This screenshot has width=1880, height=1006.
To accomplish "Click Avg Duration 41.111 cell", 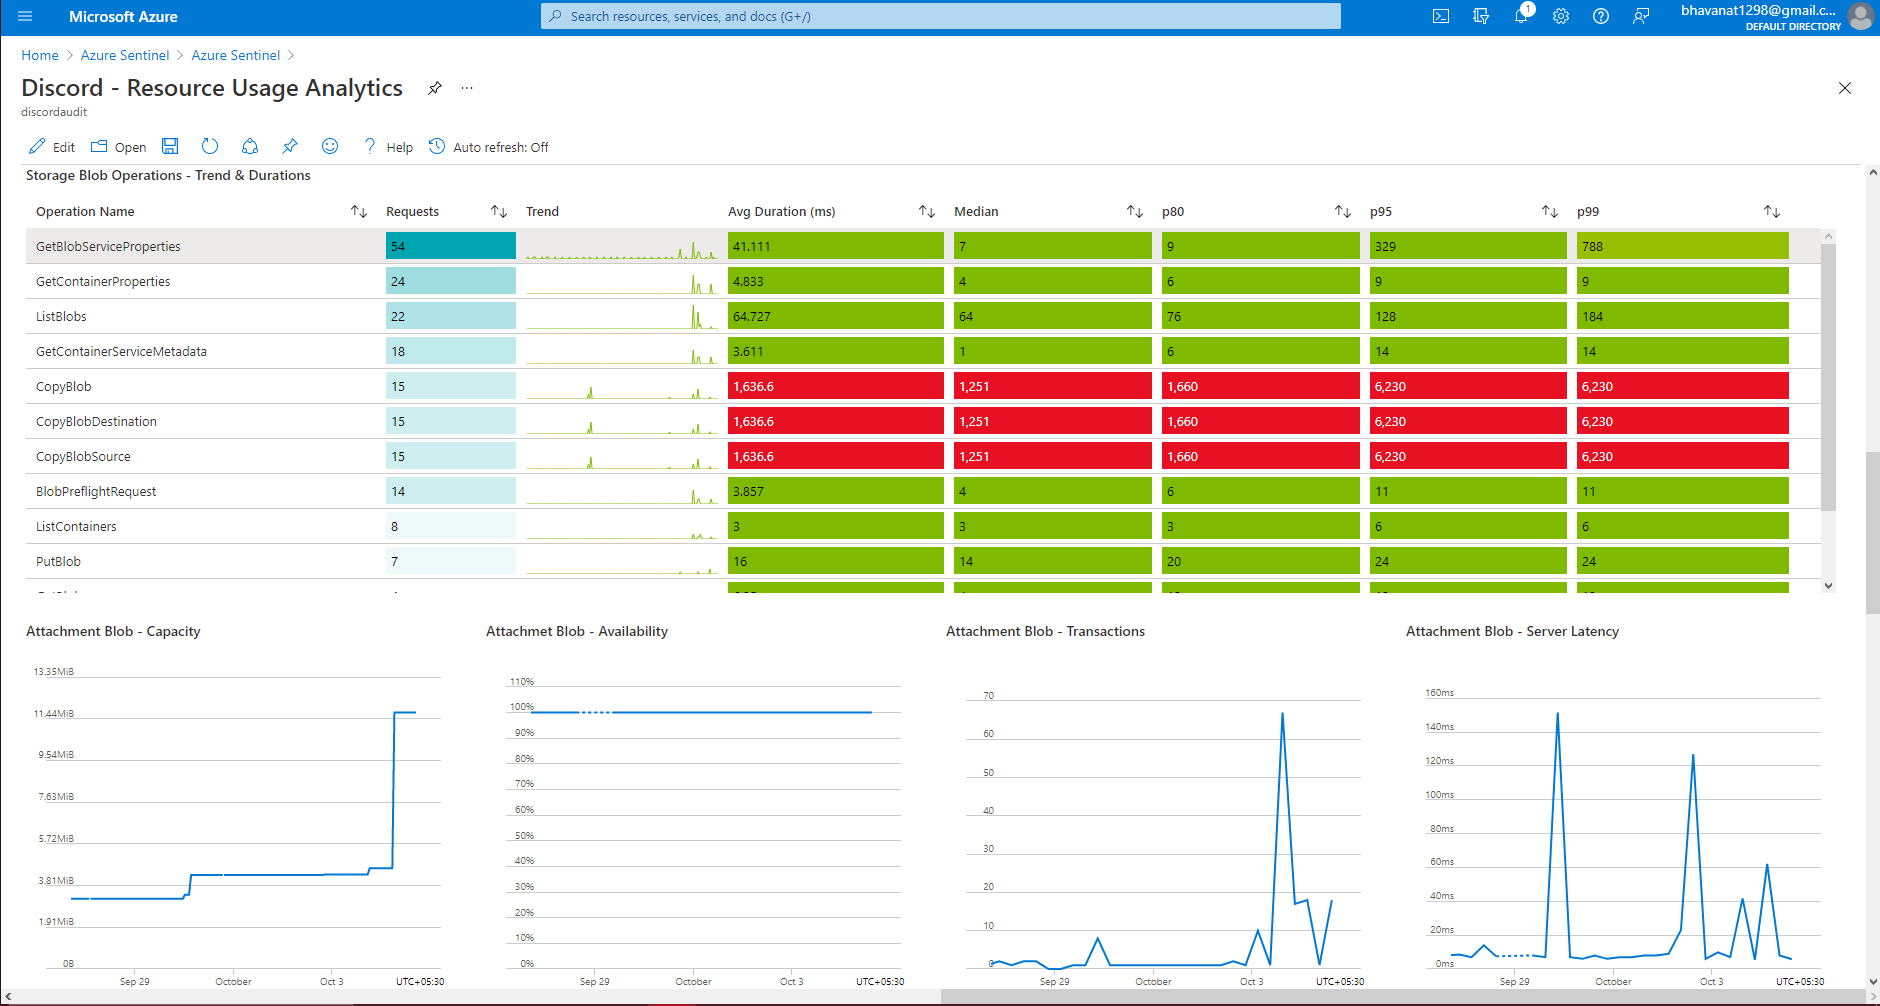I will coord(836,246).
